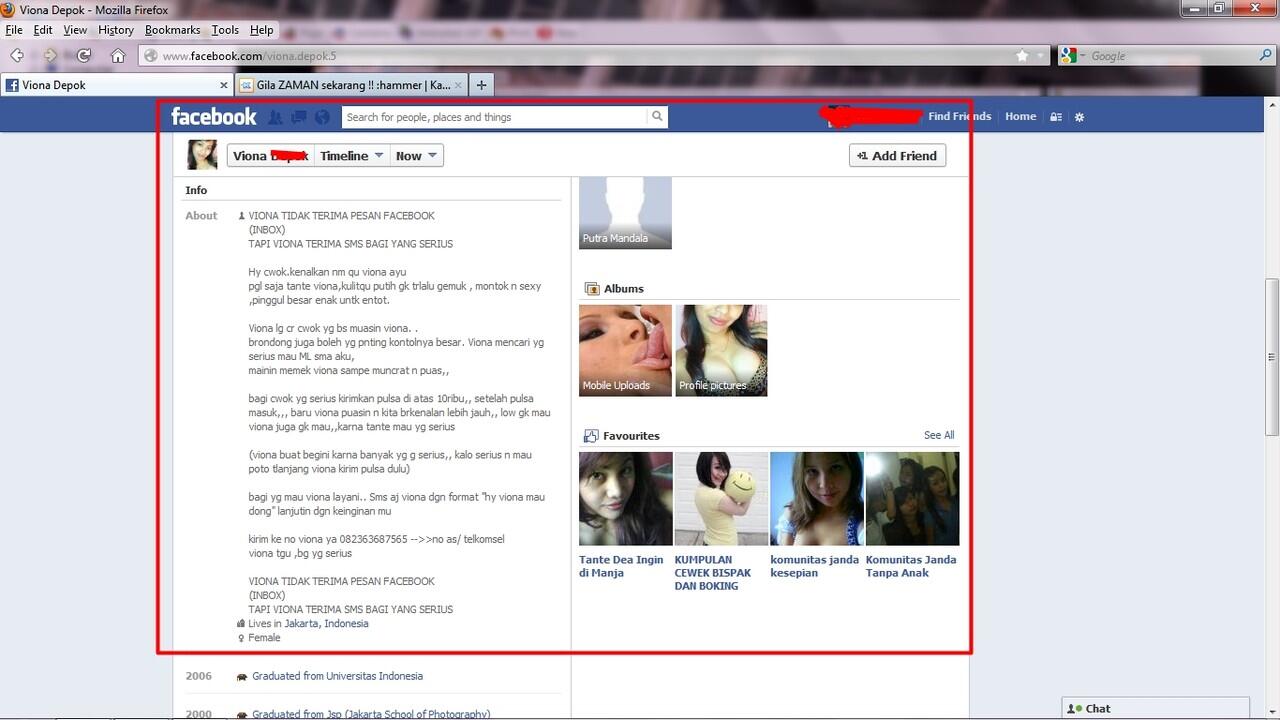Open the Facebook account settings gear

point(1079,117)
